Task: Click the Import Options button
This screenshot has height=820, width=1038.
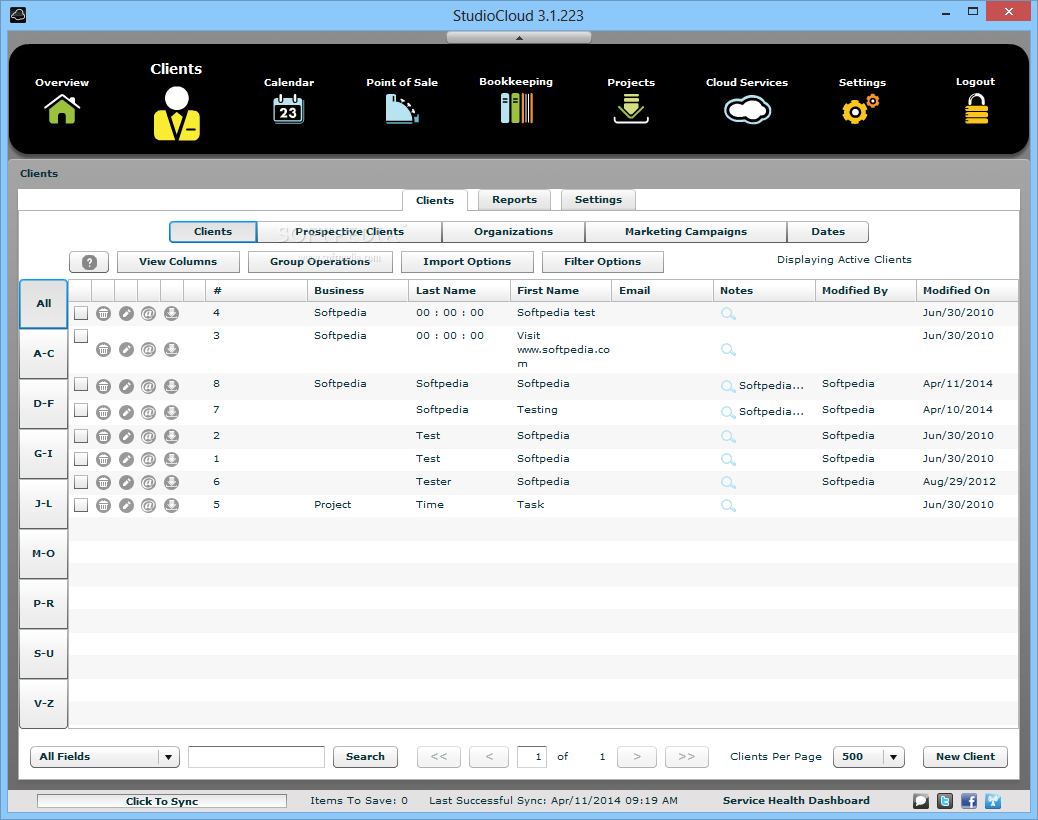Action: (x=467, y=262)
